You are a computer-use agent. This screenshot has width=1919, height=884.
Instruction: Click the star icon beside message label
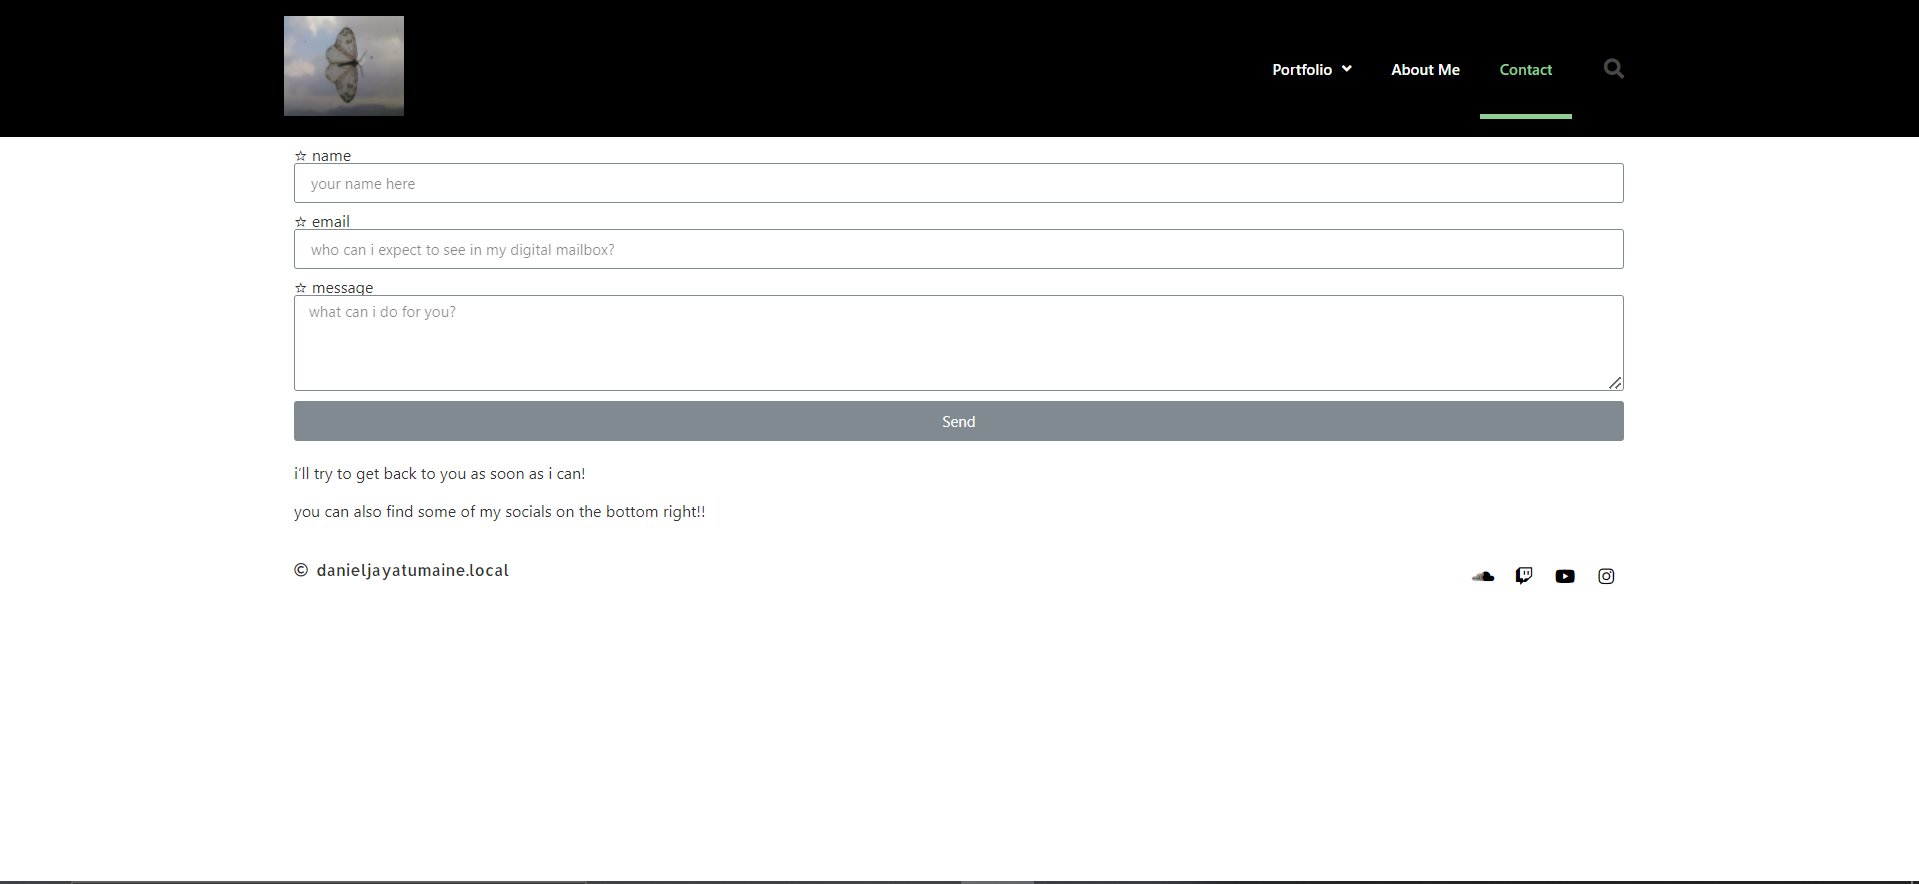(300, 288)
